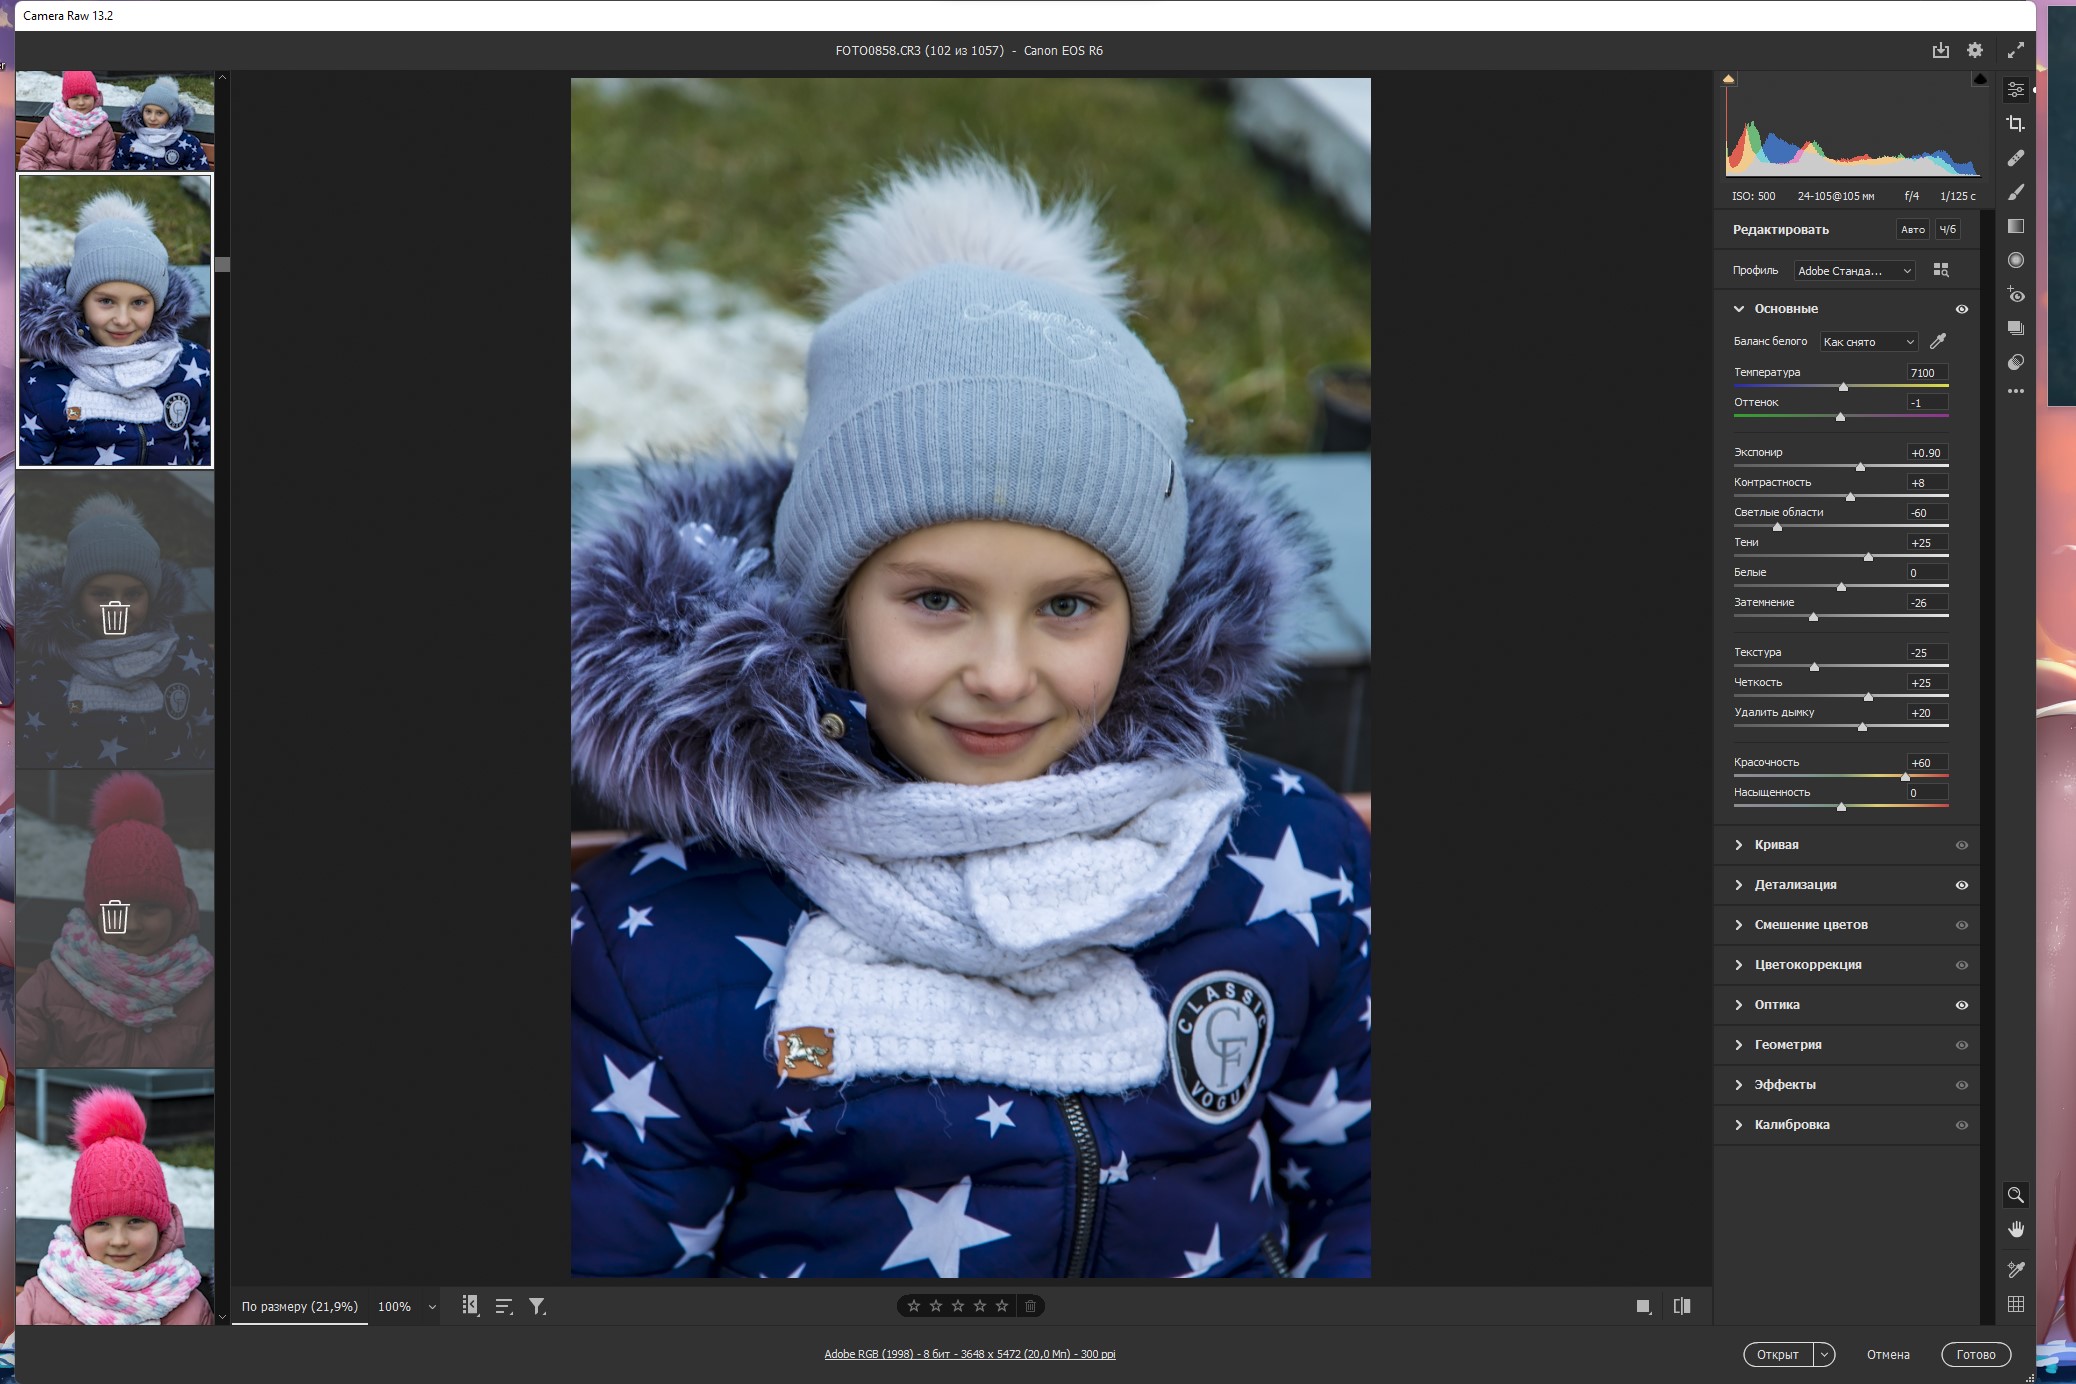Open more image settings (three dots)
Image resolution: width=2076 pixels, height=1384 pixels.
[2015, 391]
